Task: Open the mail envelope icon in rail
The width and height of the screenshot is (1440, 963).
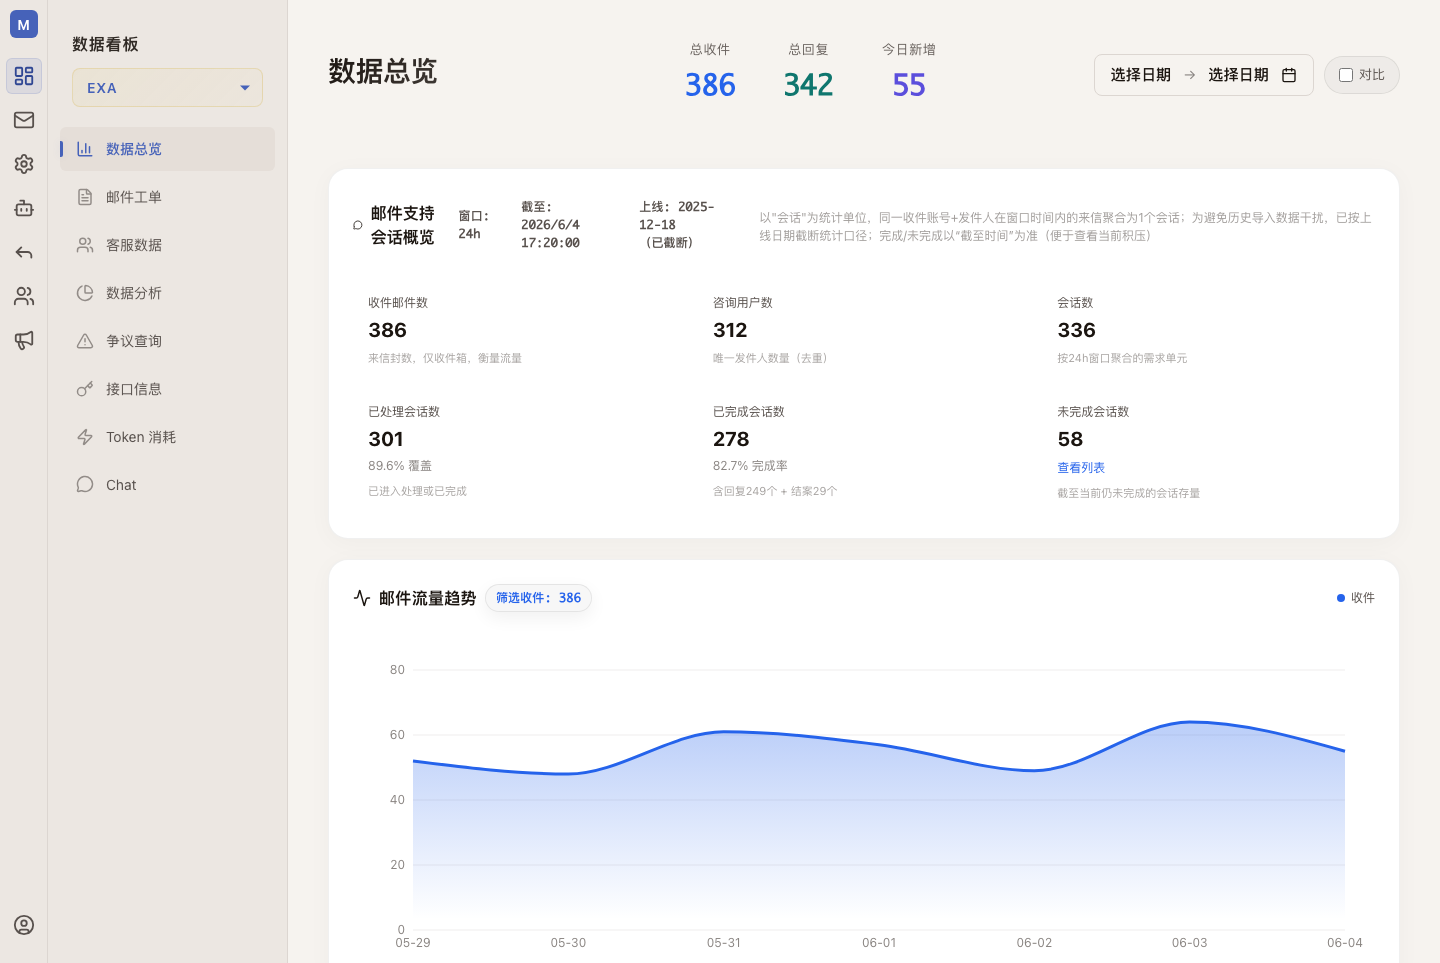Action: [24, 120]
